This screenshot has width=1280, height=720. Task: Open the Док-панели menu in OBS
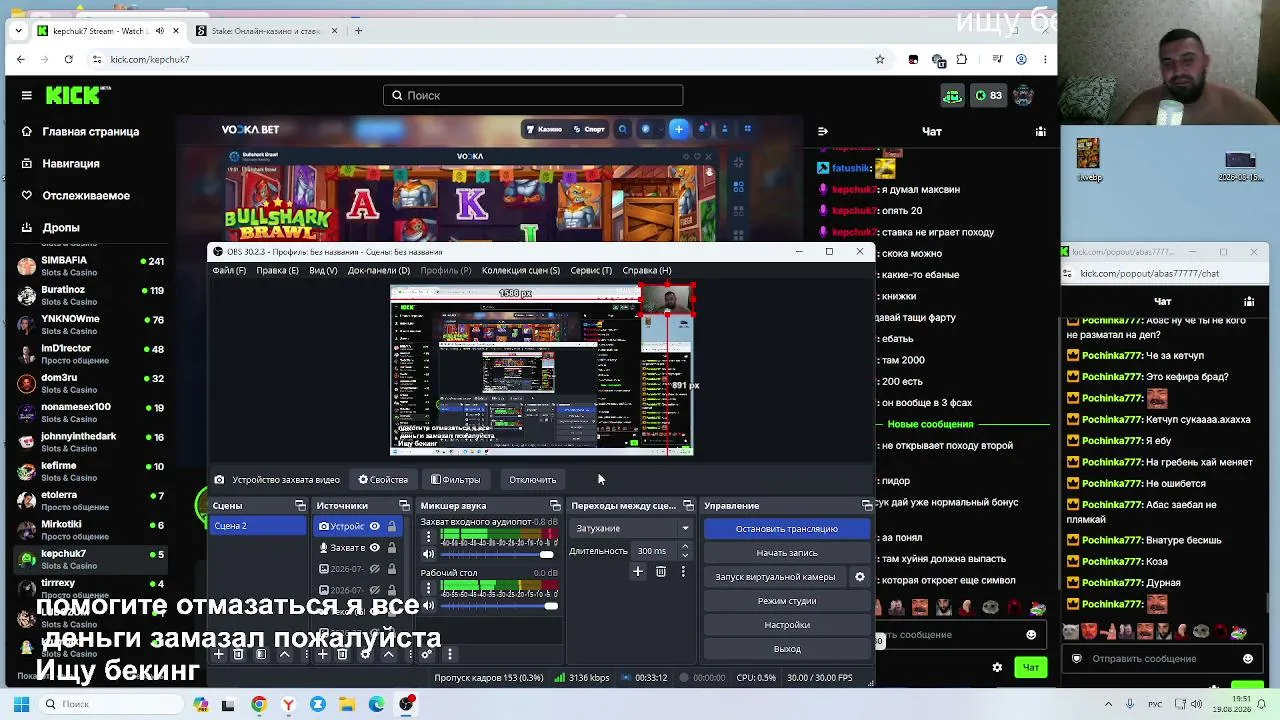[x=378, y=270]
